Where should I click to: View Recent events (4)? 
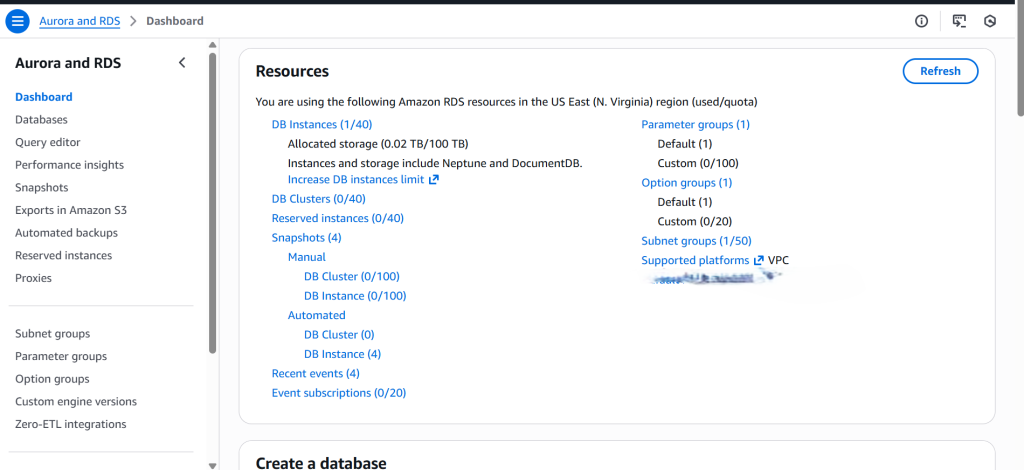click(x=315, y=374)
